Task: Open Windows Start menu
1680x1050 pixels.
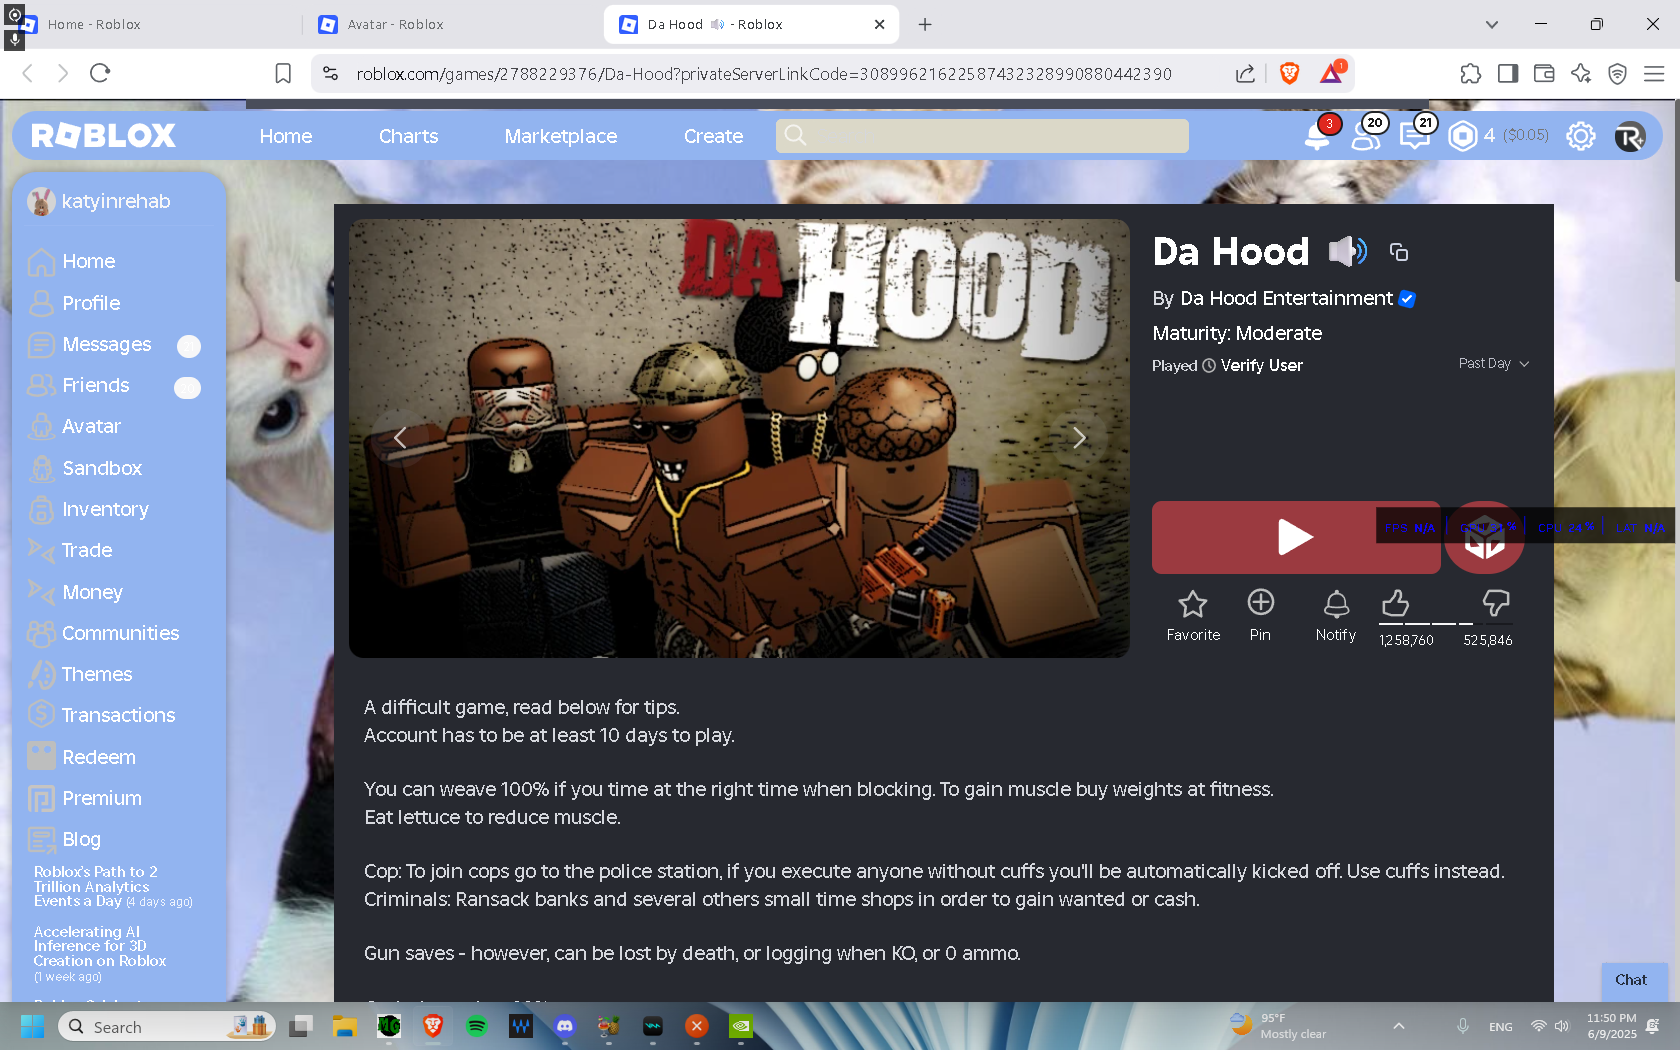Action: click(x=32, y=1026)
